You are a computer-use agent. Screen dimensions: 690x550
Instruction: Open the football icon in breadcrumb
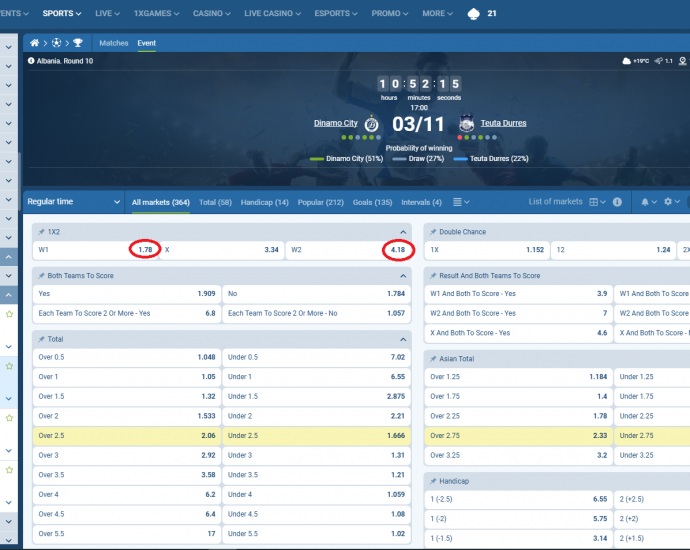(56, 43)
